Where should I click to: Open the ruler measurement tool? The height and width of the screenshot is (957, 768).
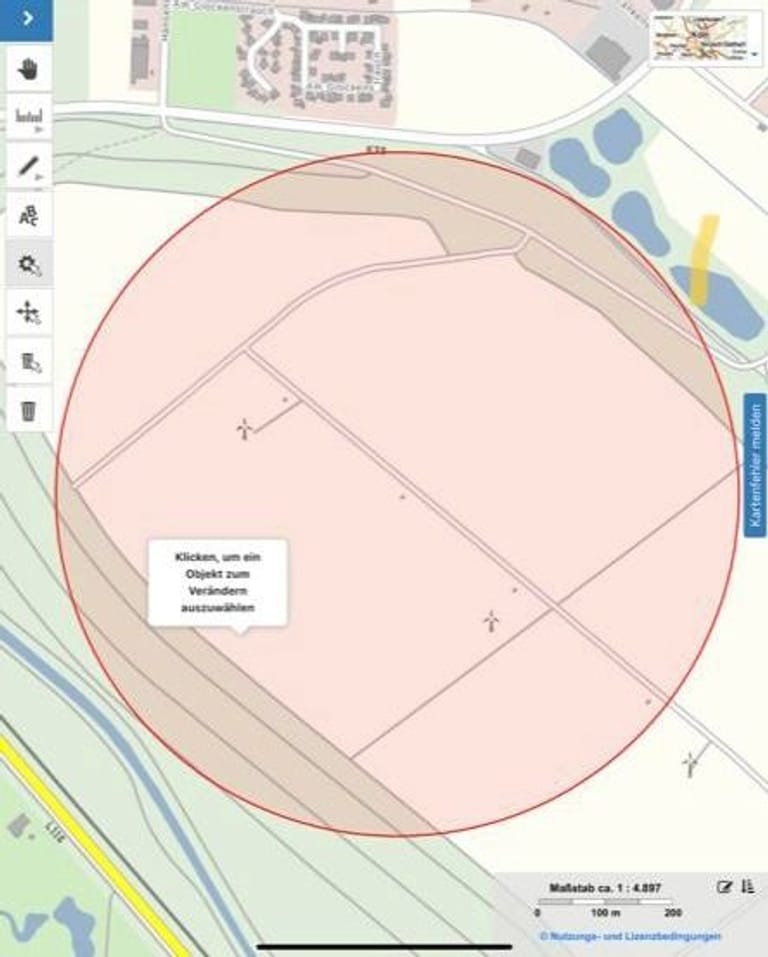click(29, 118)
